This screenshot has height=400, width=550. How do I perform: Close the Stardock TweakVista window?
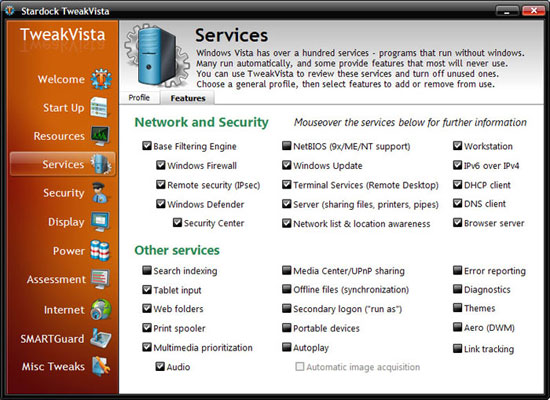coord(533,11)
